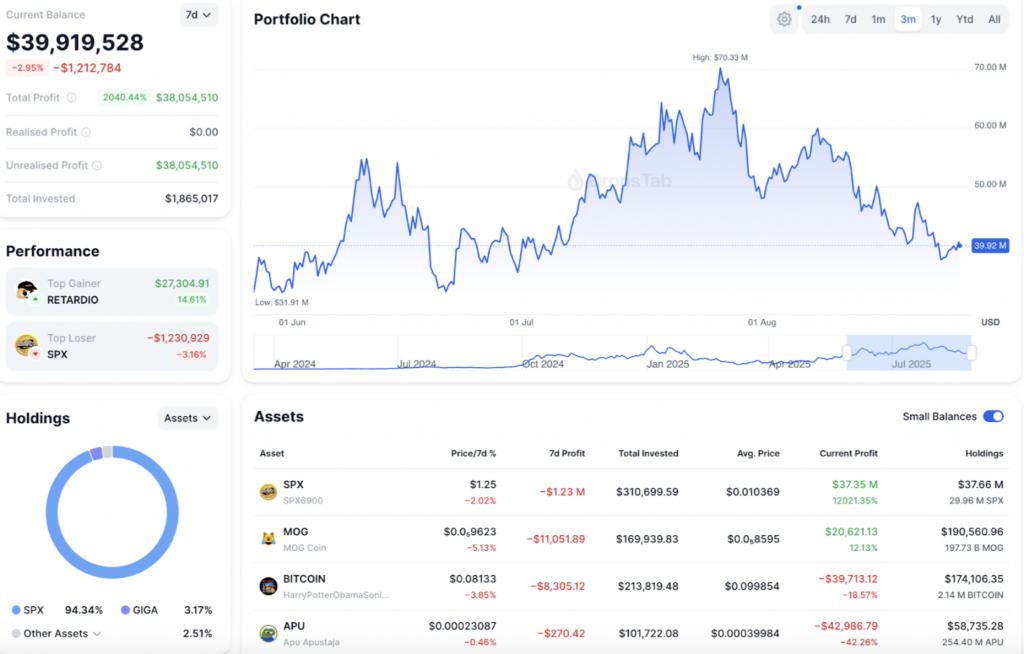Click APU holdings value $58,735.28
This screenshot has width=1024, height=654.
975,626
